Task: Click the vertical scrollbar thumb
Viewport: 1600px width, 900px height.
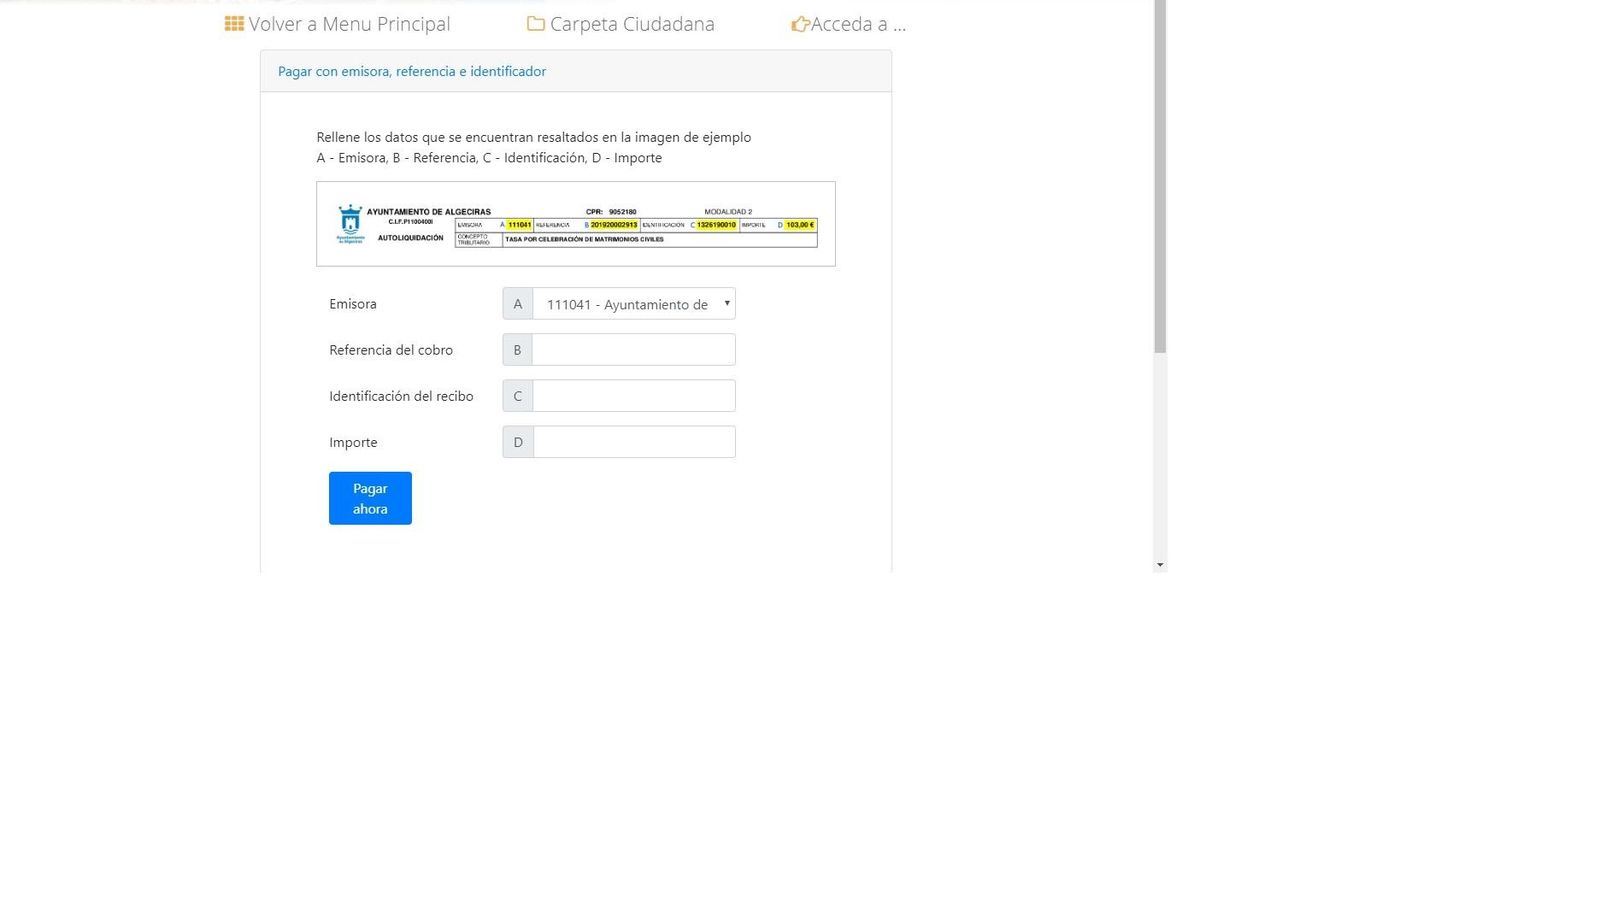Action: (1160, 180)
